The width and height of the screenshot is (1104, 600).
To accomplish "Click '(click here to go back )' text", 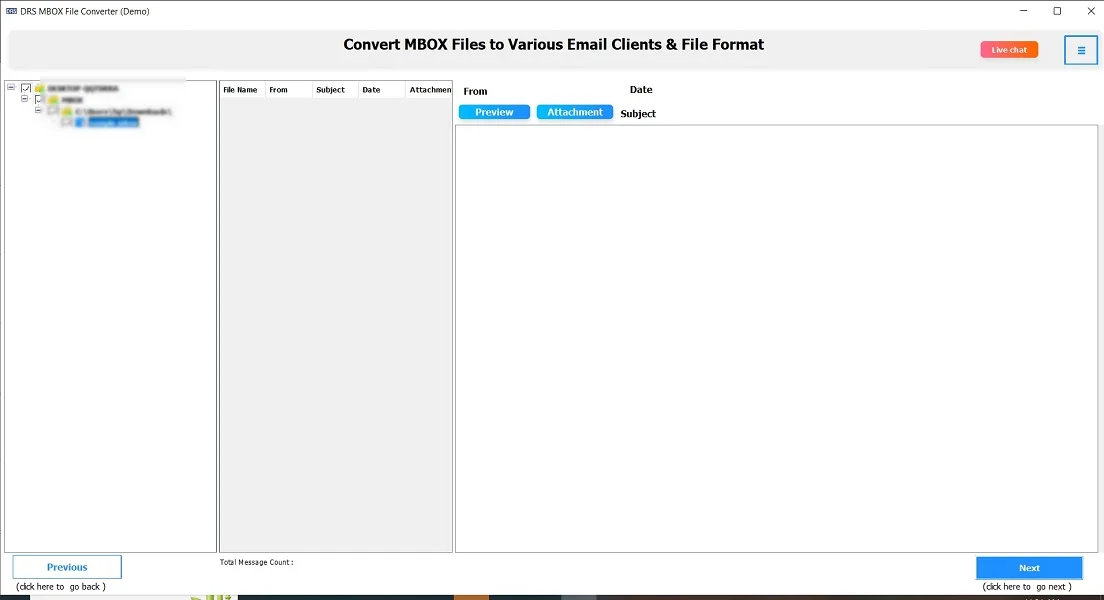I will pos(61,587).
